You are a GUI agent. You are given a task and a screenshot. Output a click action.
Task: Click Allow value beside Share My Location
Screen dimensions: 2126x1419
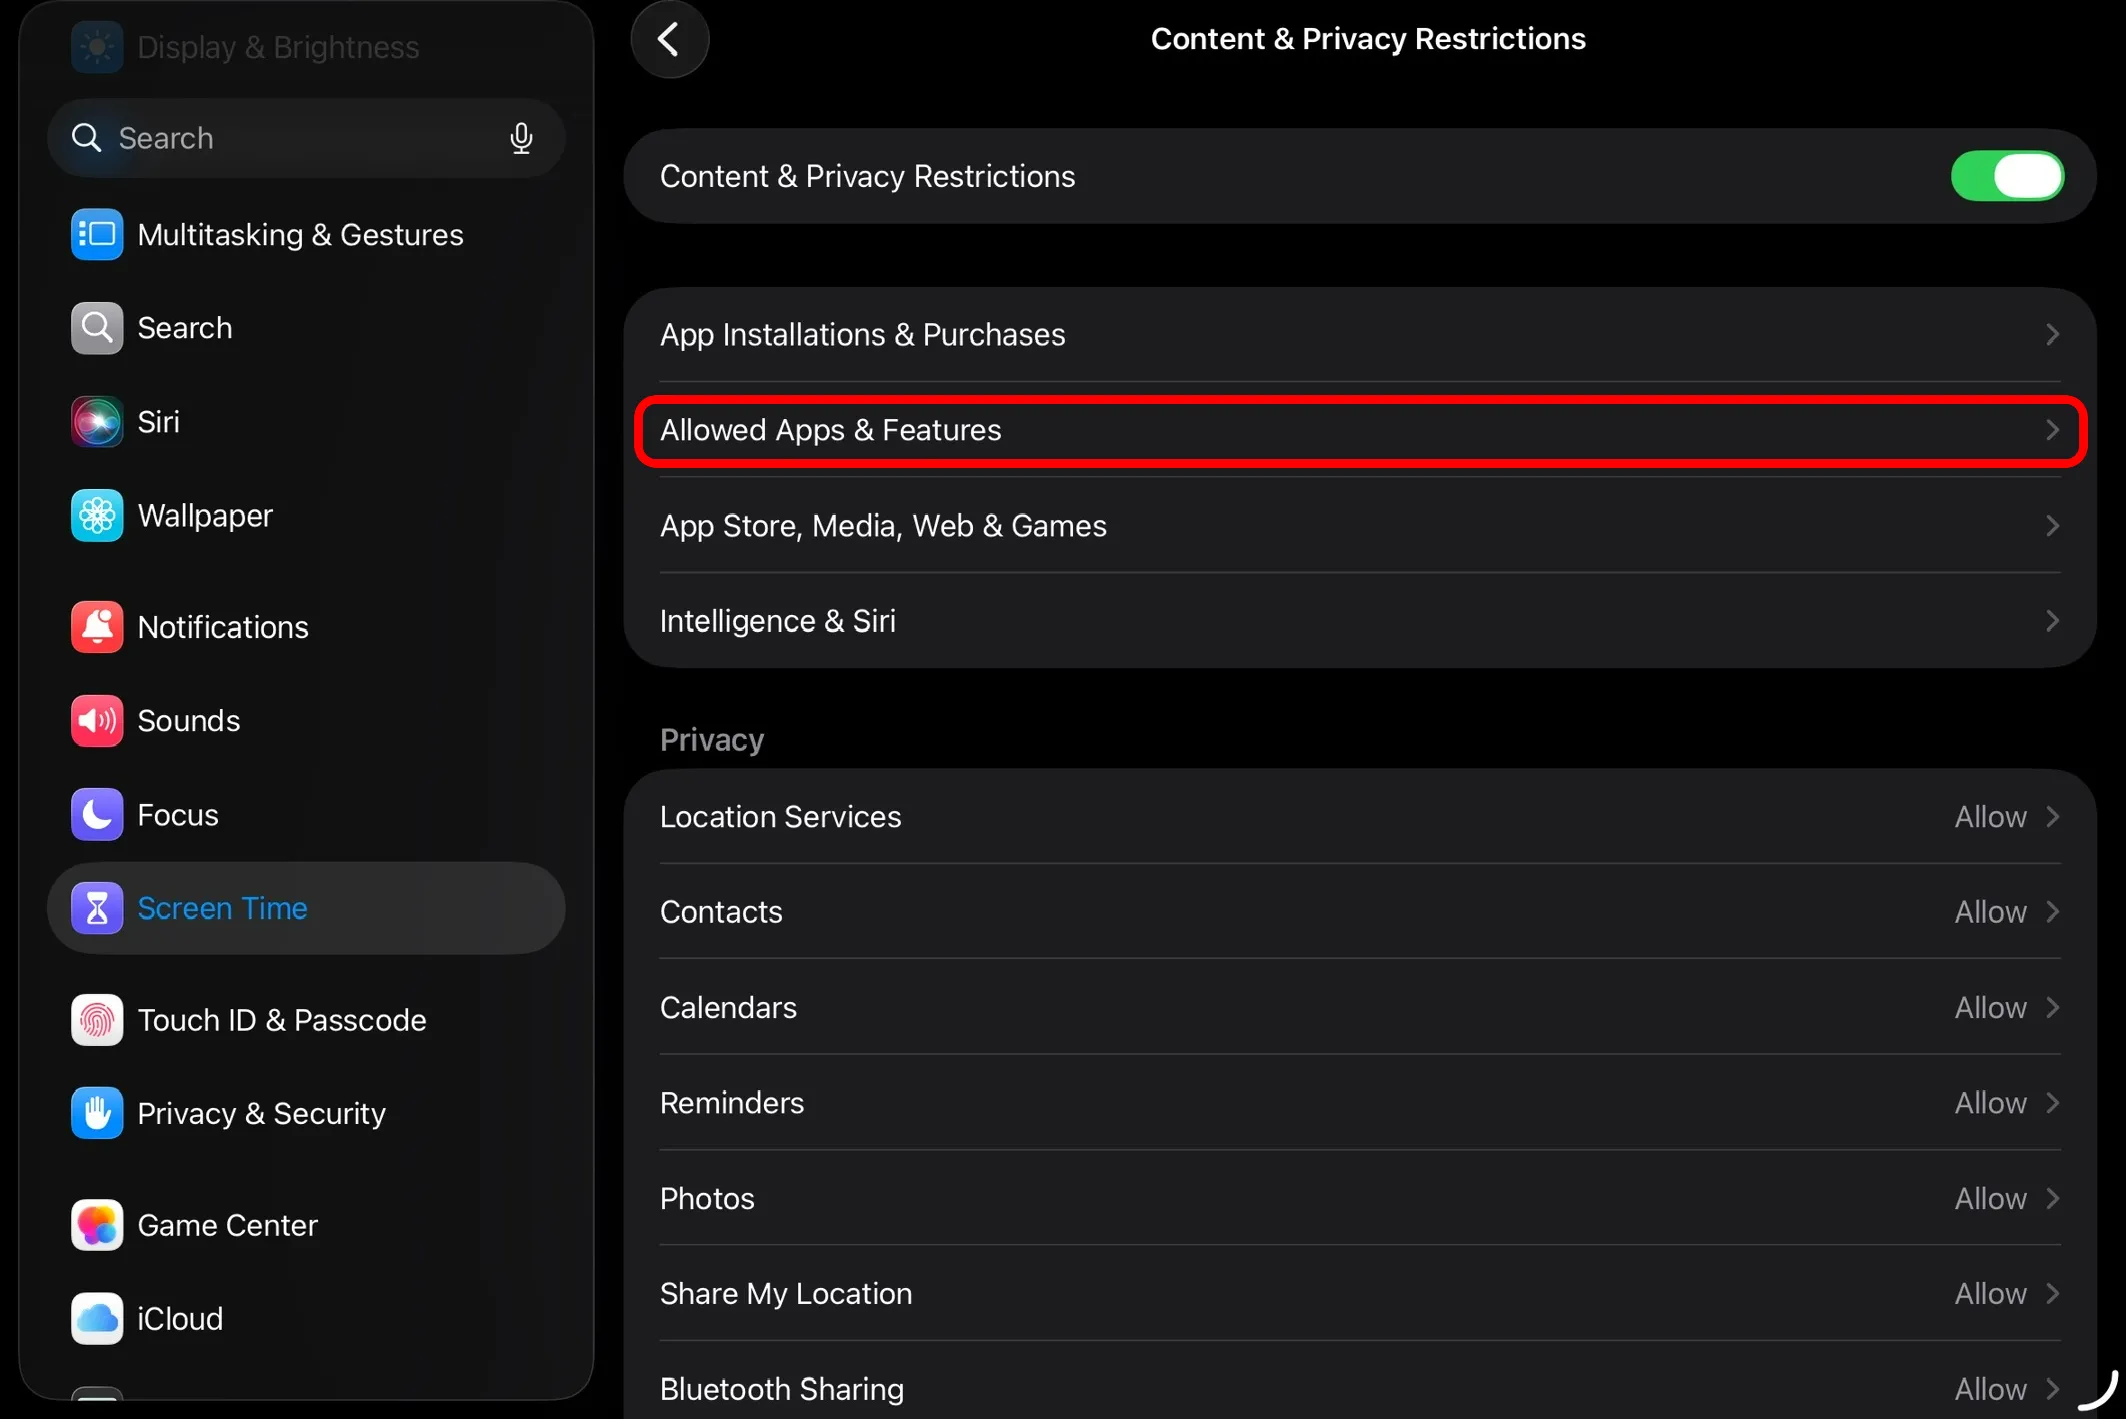[x=1990, y=1294]
